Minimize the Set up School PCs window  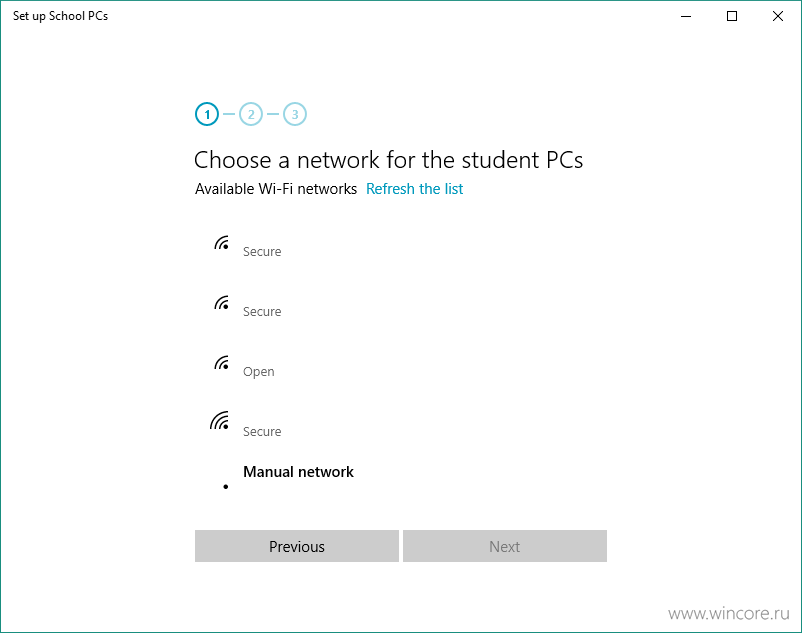coord(686,16)
